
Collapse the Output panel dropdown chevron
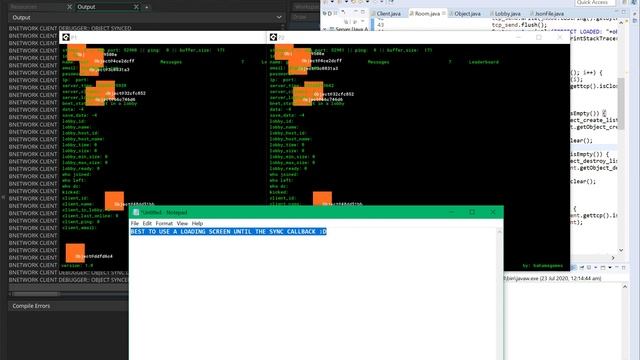pyautogui.click(x=279, y=18)
